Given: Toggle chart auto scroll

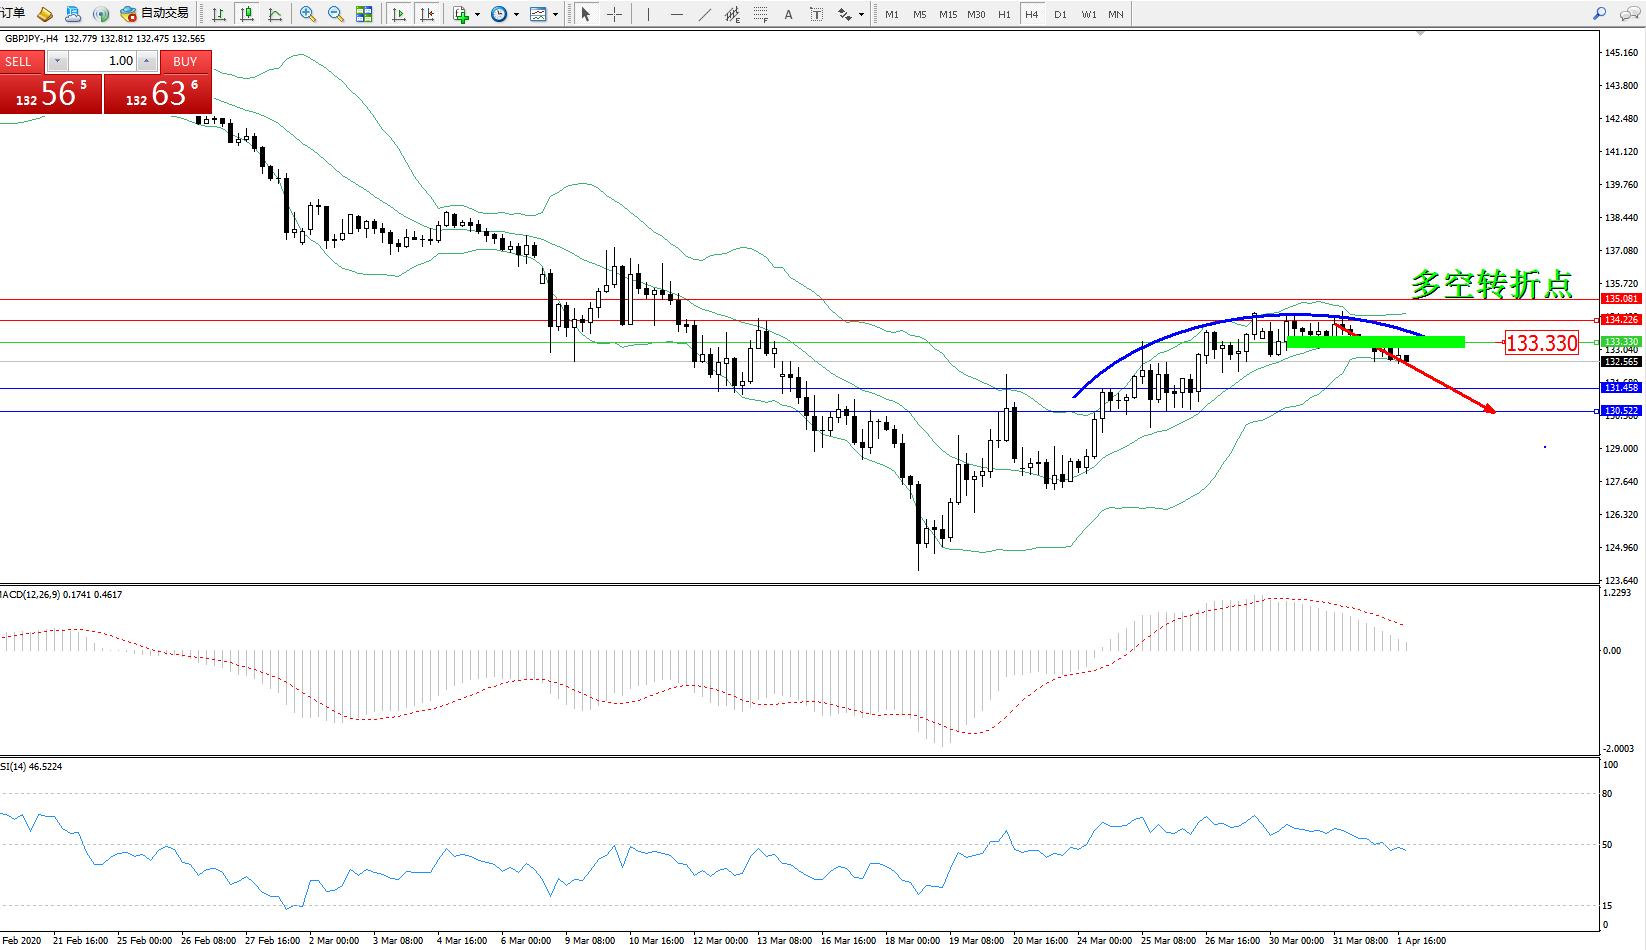Looking at the screenshot, I should (399, 14).
